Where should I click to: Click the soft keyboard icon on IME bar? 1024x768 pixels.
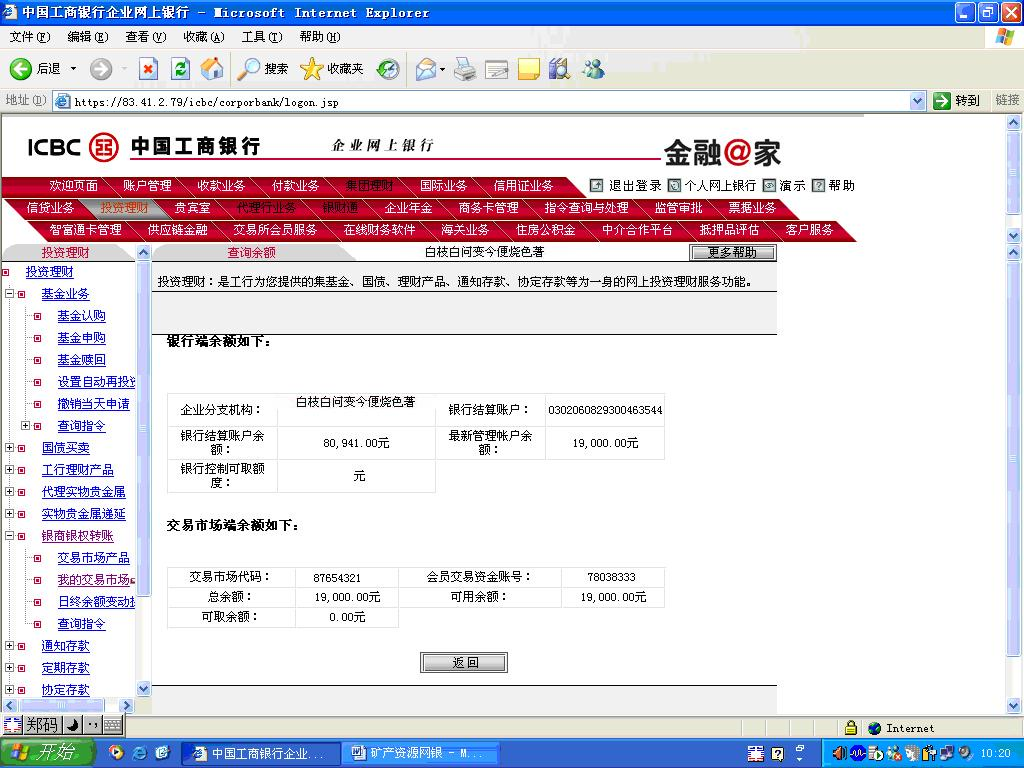[112, 725]
